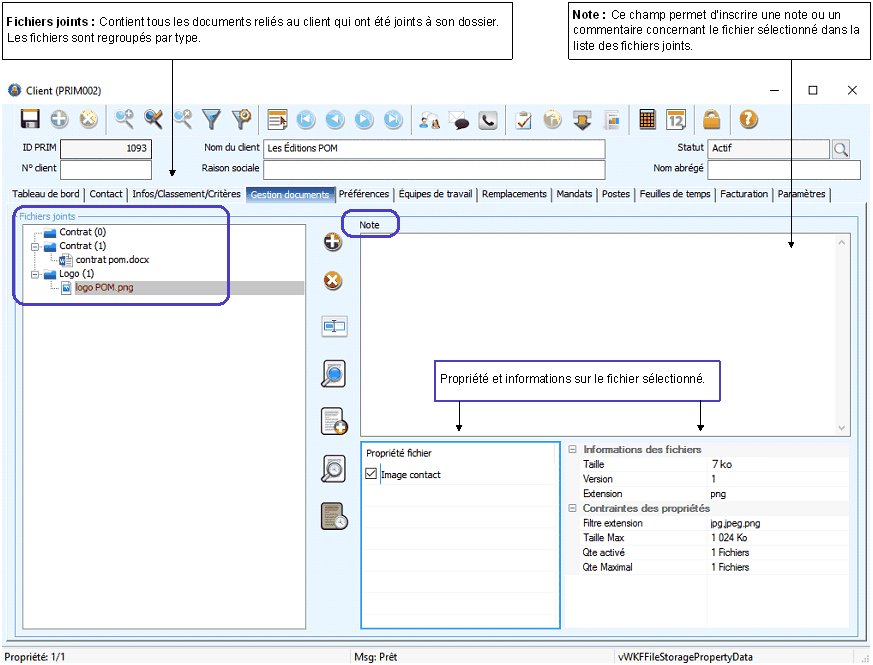Collapse the Logo (1) folder node
Screen dimensions: 873x665
pos(36,274)
